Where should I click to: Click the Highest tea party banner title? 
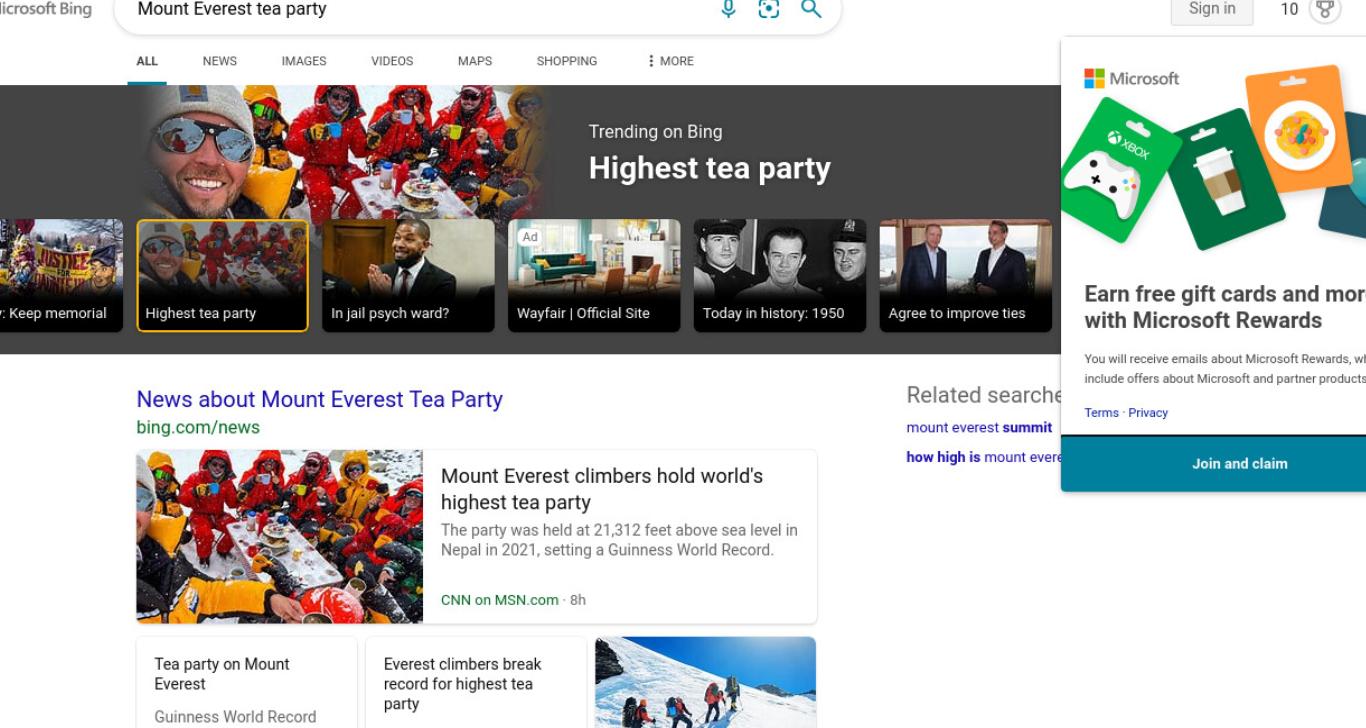tap(709, 168)
